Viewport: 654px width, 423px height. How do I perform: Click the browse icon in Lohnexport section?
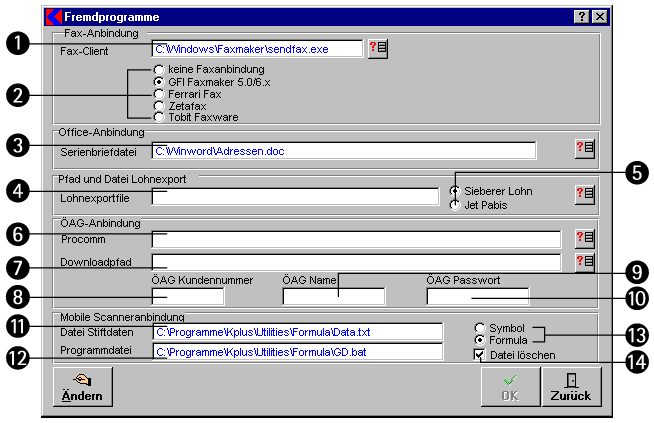(585, 195)
